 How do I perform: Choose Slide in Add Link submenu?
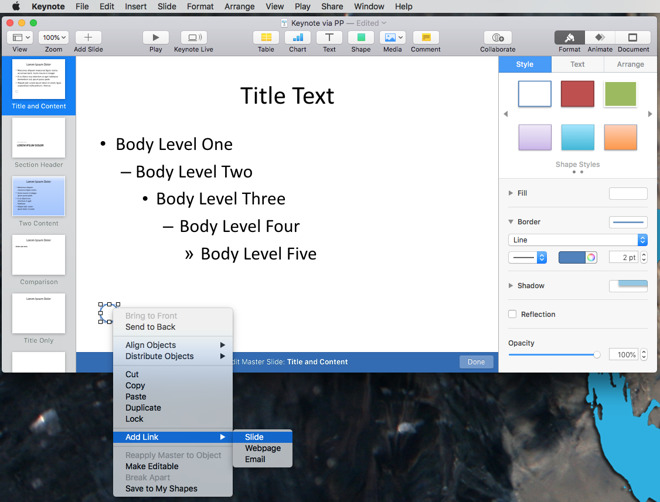263,437
